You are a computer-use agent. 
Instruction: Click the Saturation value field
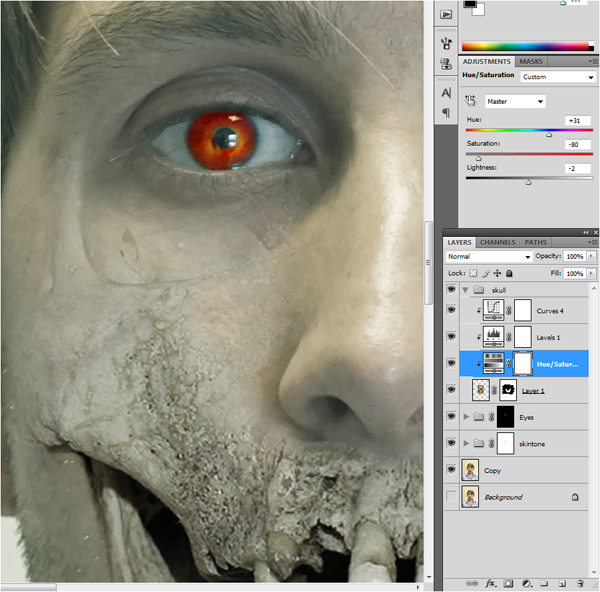point(578,144)
